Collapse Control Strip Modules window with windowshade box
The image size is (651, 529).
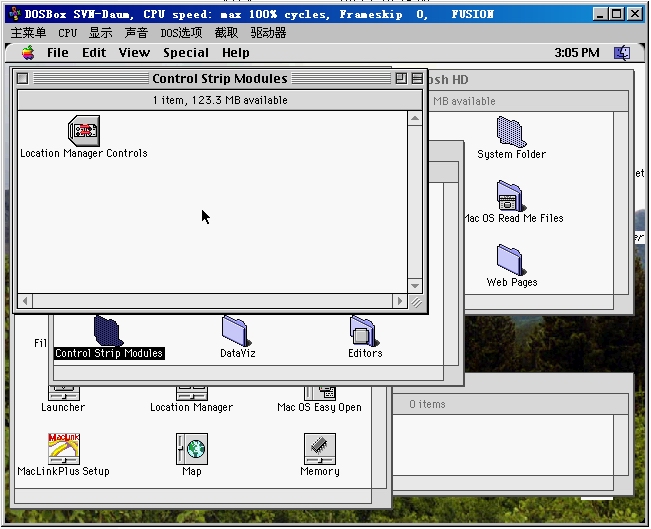point(417,78)
